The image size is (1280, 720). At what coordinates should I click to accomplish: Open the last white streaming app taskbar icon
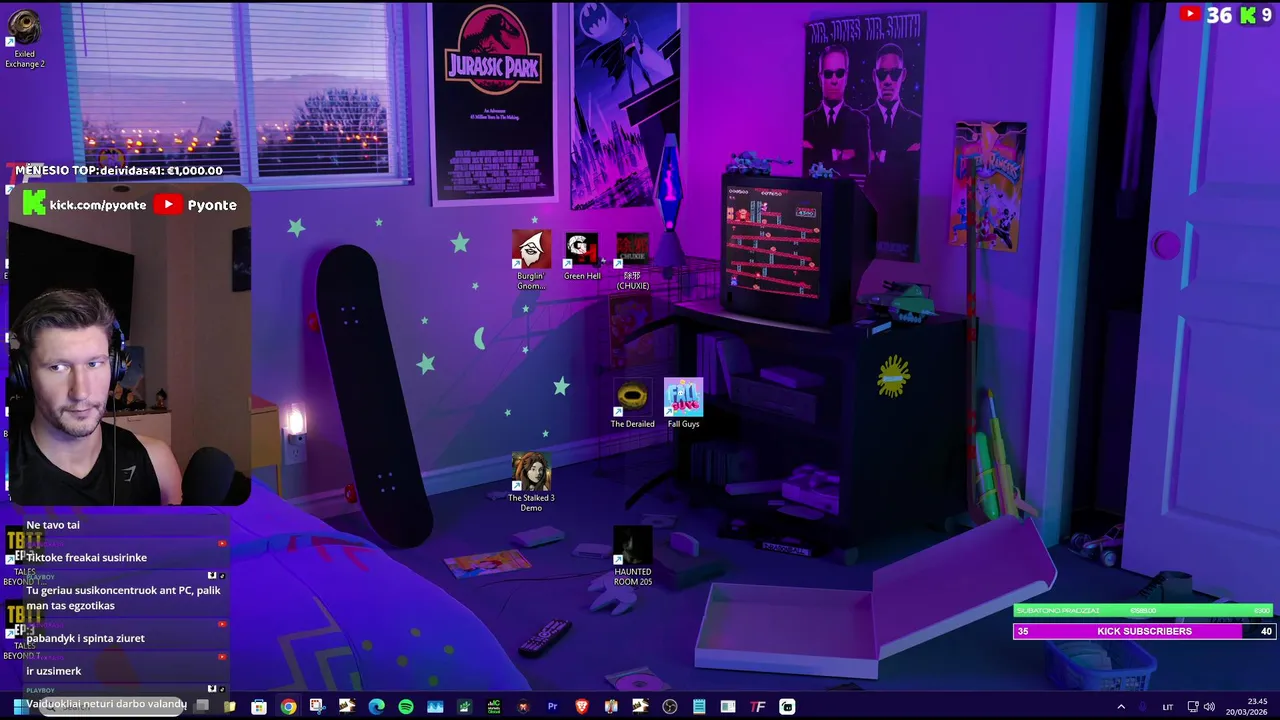[x=787, y=706]
